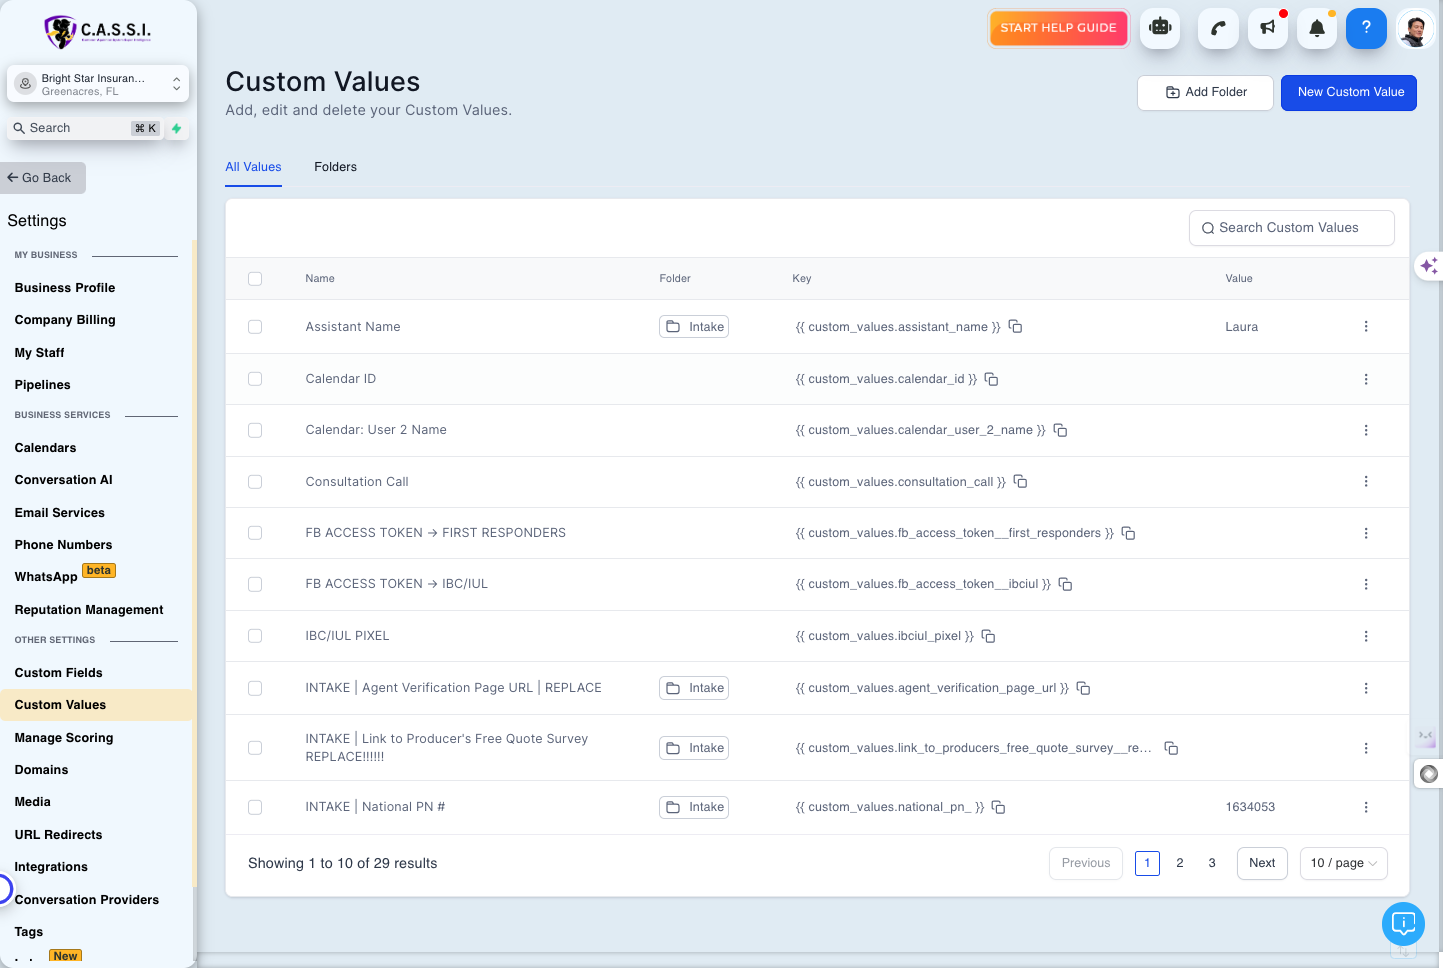Click Go Back in the sidebar
The width and height of the screenshot is (1443, 968).
click(43, 178)
